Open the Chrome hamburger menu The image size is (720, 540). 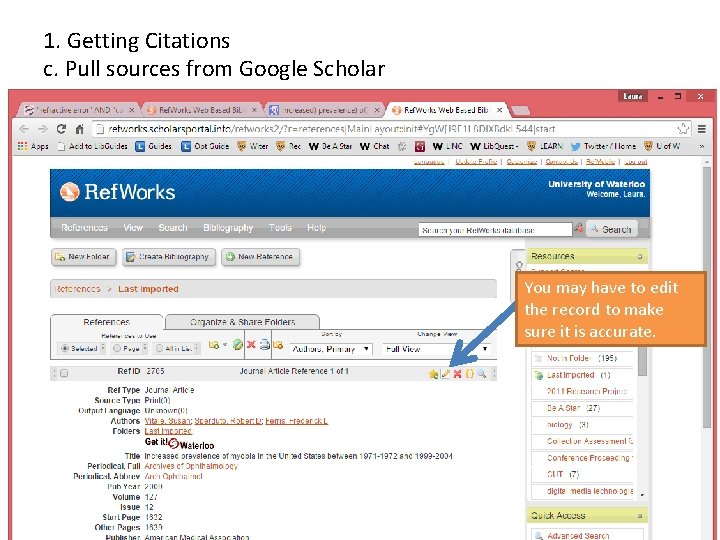(701, 129)
